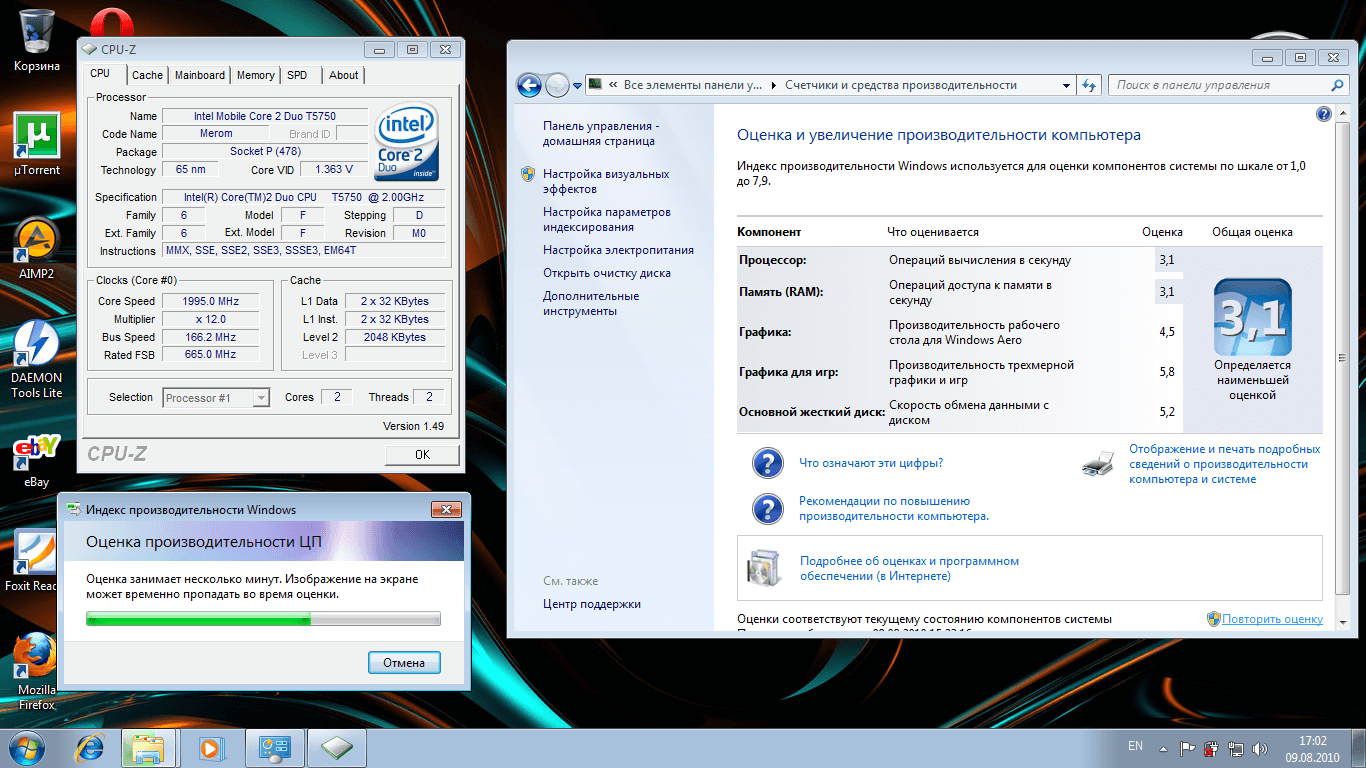Click the Control Panel back arrow button
1366x768 pixels.
529,86
